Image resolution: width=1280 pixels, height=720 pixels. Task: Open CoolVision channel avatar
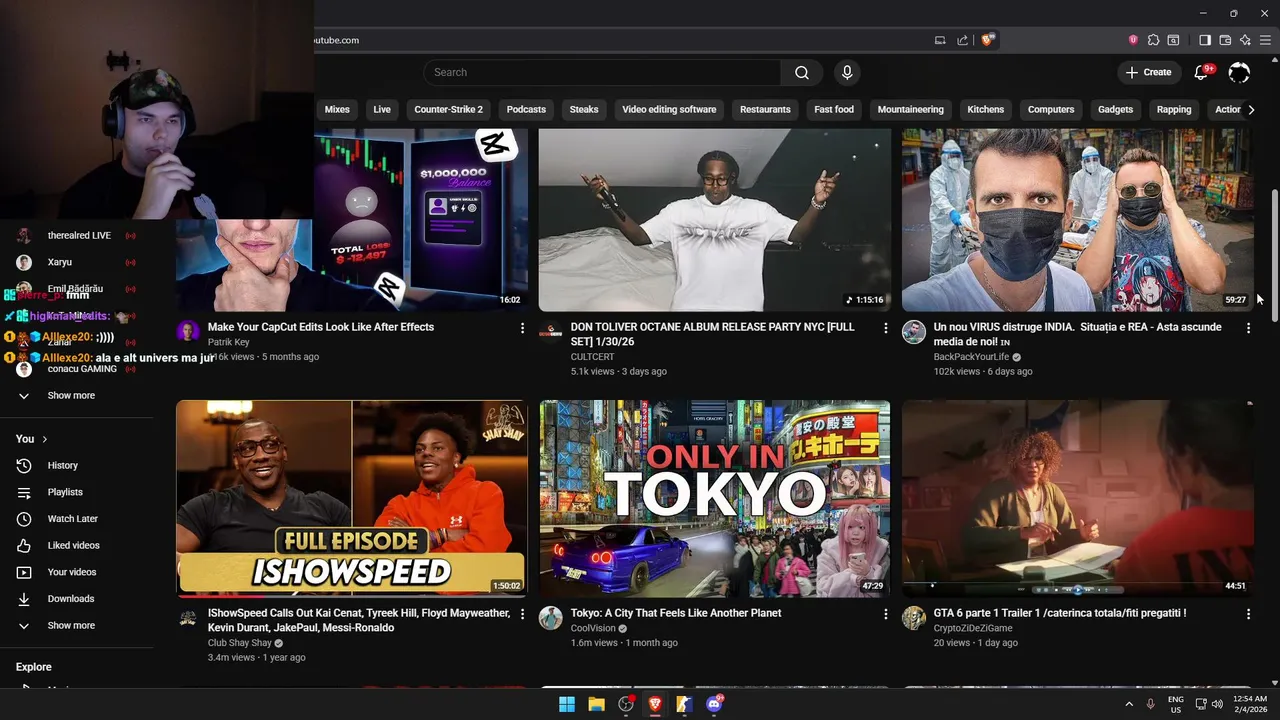pyautogui.click(x=551, y=618)
